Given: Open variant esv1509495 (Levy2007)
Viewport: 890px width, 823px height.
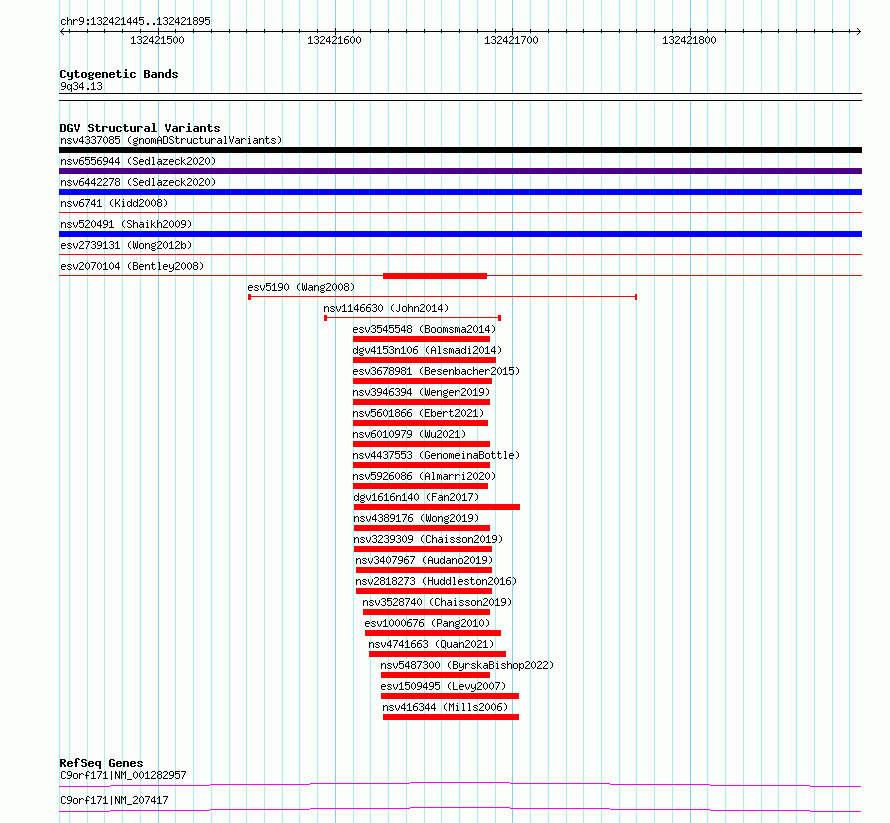Looking at the screenshot, I should pyautogui.click(x=443, y=686).
